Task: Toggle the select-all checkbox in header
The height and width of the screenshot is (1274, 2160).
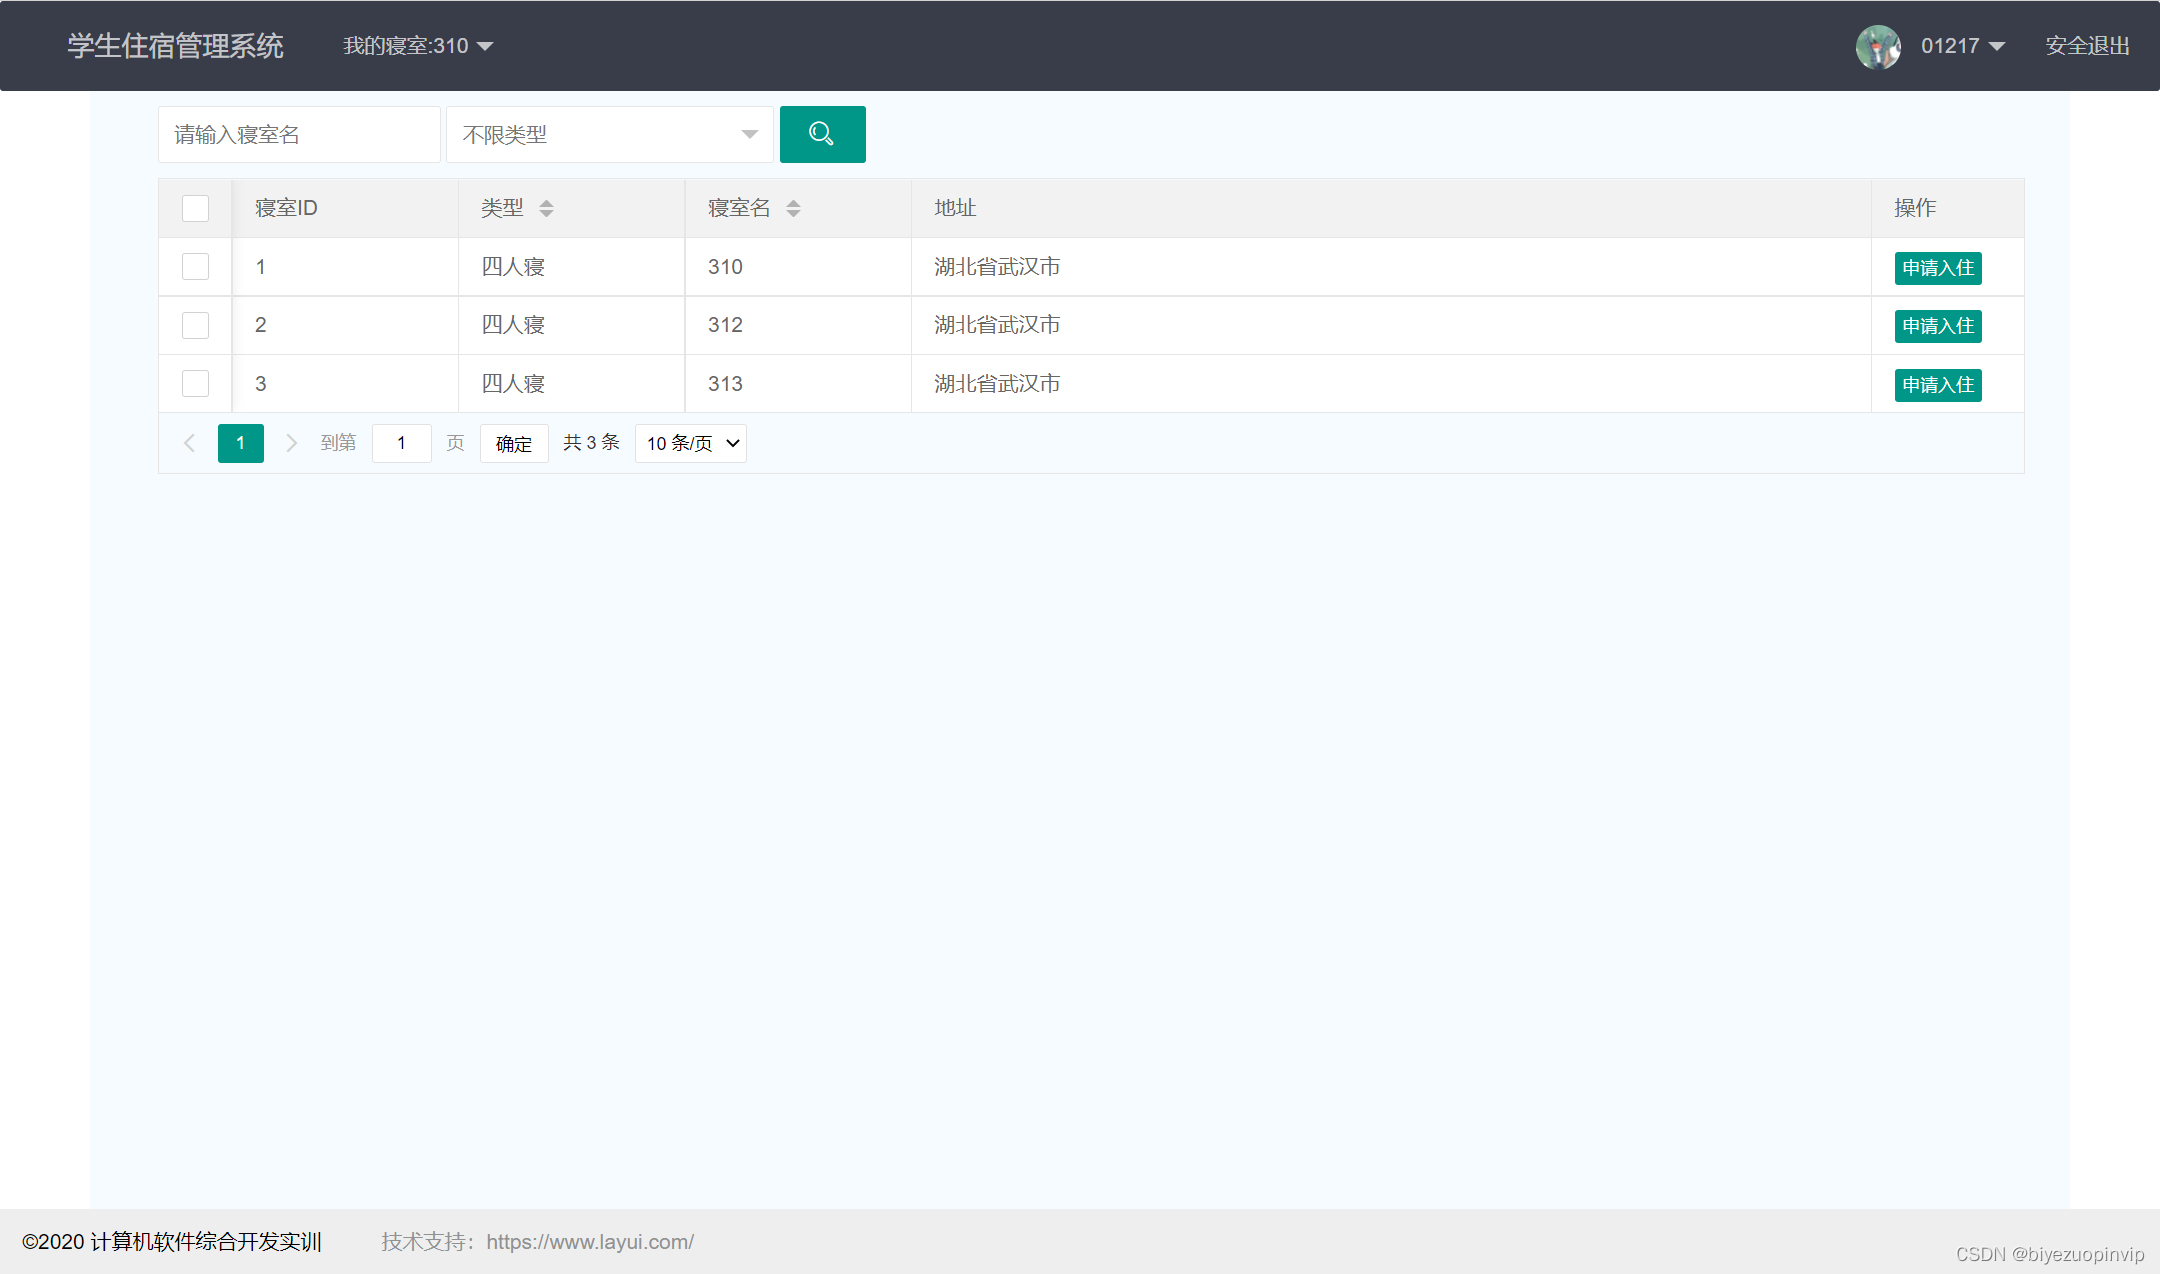Action: (195, 207)
